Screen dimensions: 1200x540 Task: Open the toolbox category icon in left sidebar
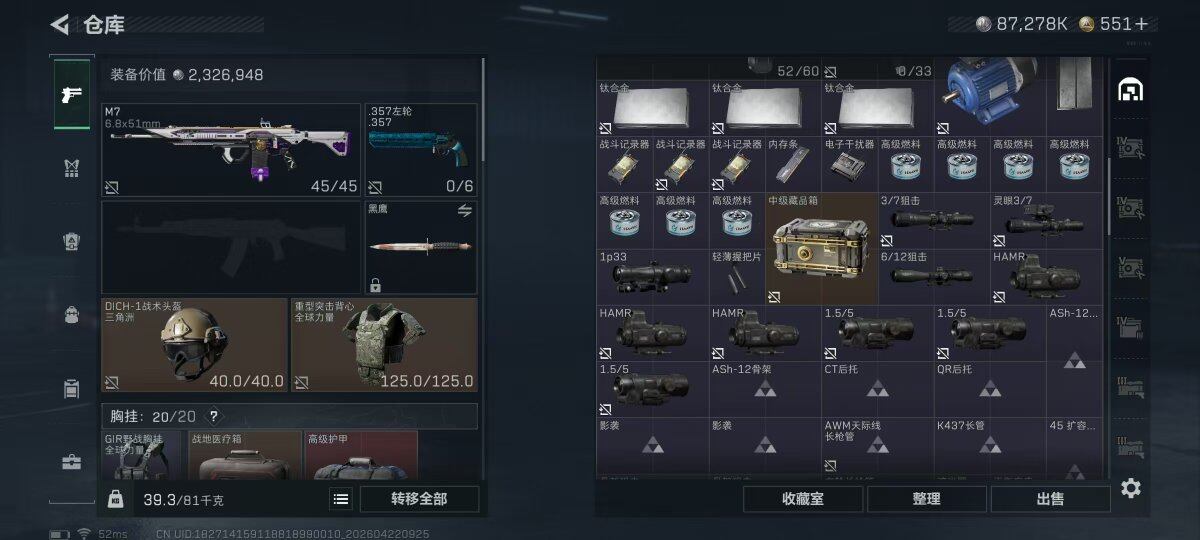click(x=71, y=462)
